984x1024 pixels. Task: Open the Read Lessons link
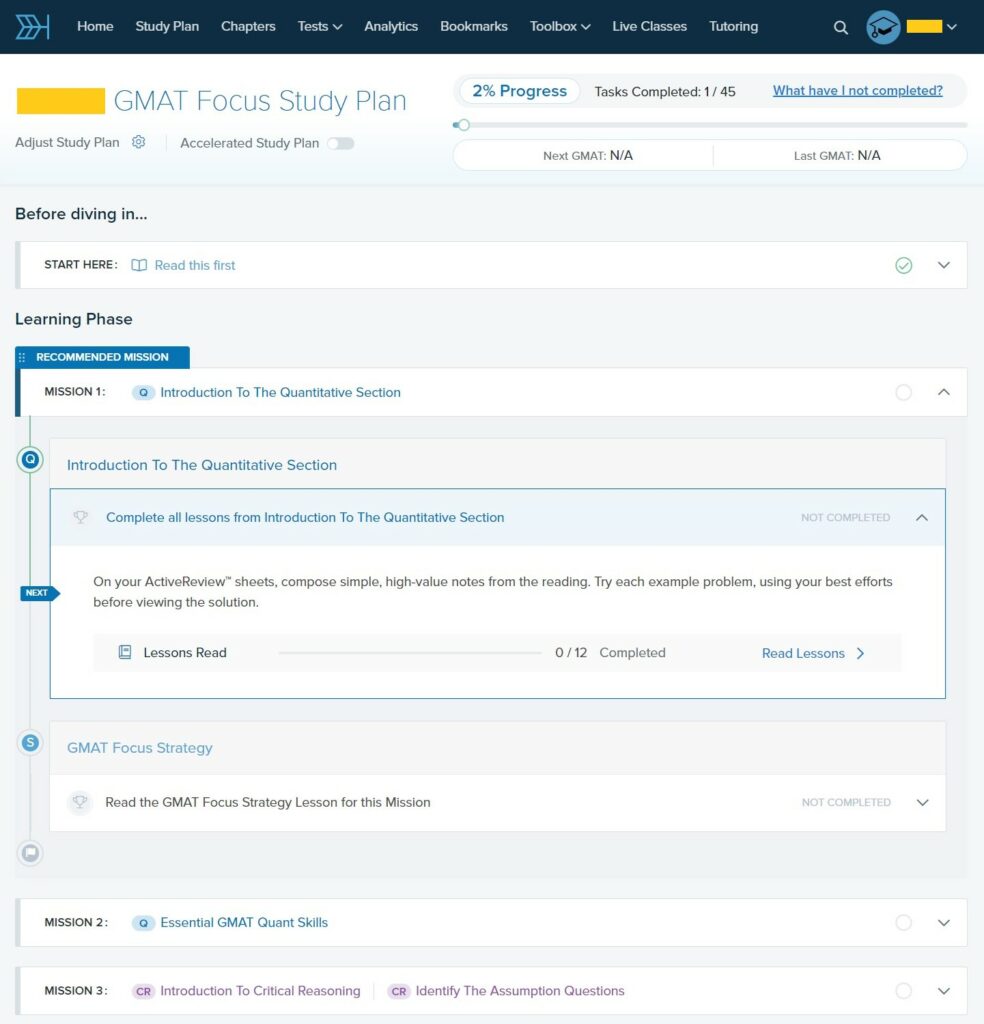[812, 653]
